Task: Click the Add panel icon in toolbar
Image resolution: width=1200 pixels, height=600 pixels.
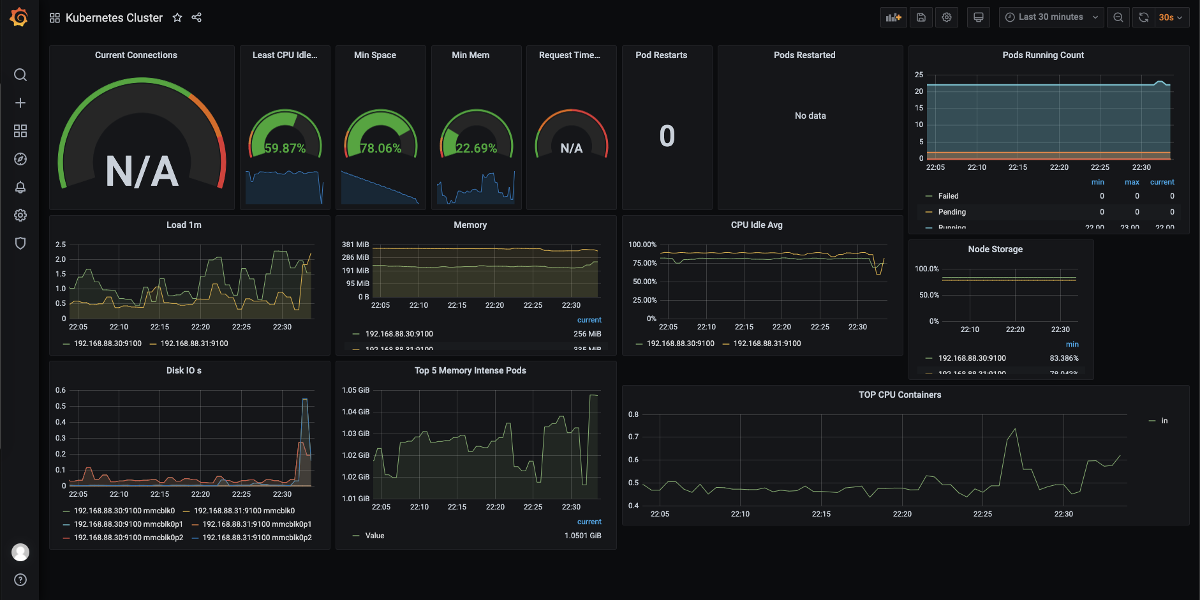Action: 892,17
